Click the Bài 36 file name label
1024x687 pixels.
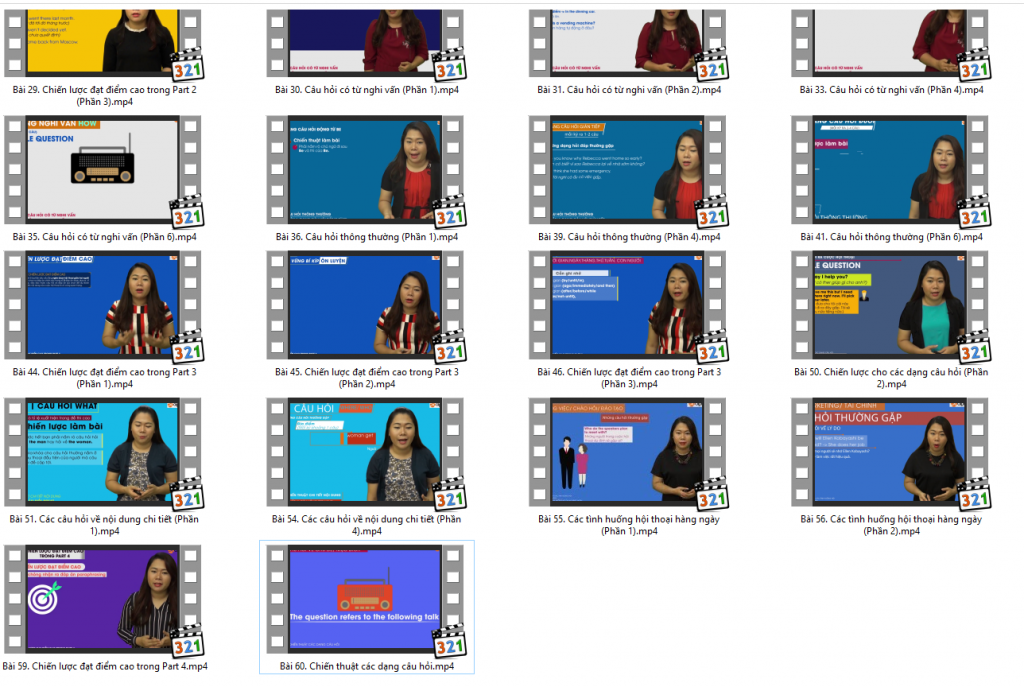(366, 237)
